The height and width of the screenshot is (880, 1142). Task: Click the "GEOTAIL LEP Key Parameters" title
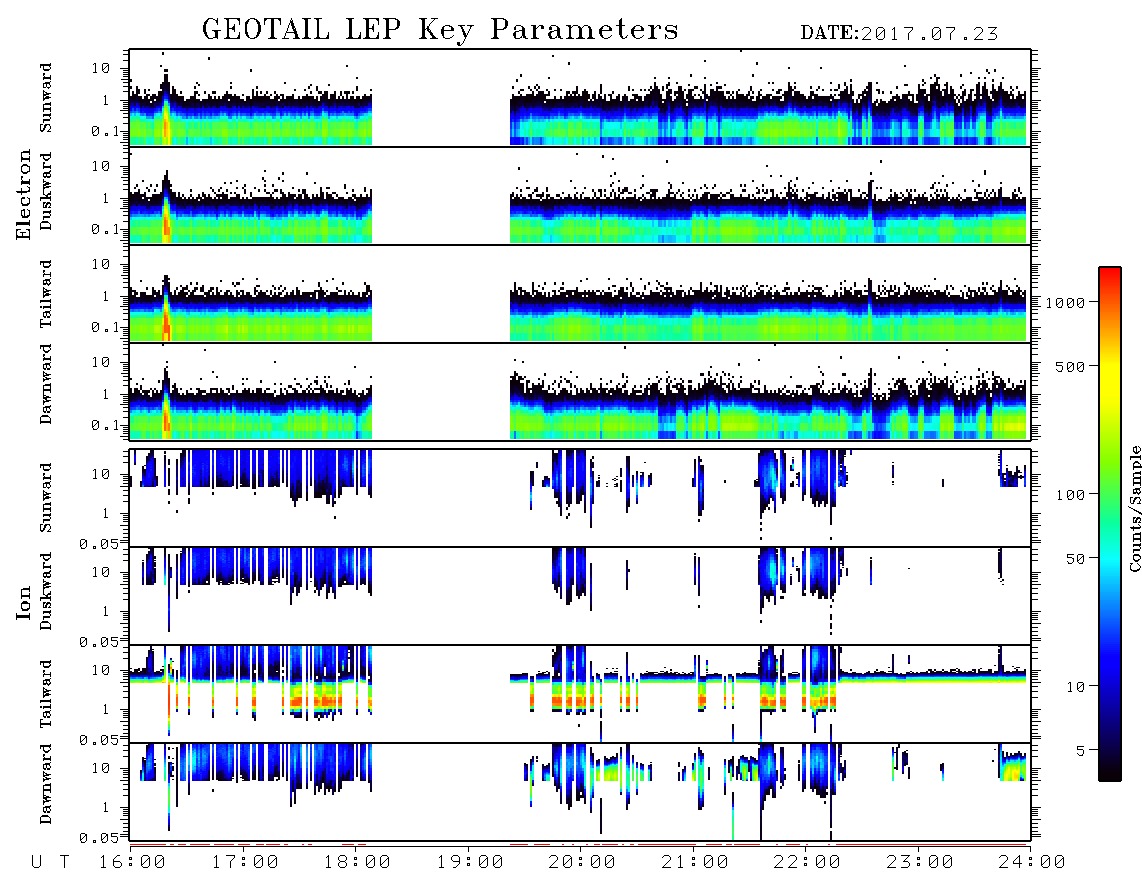click(x=440, y=30)
